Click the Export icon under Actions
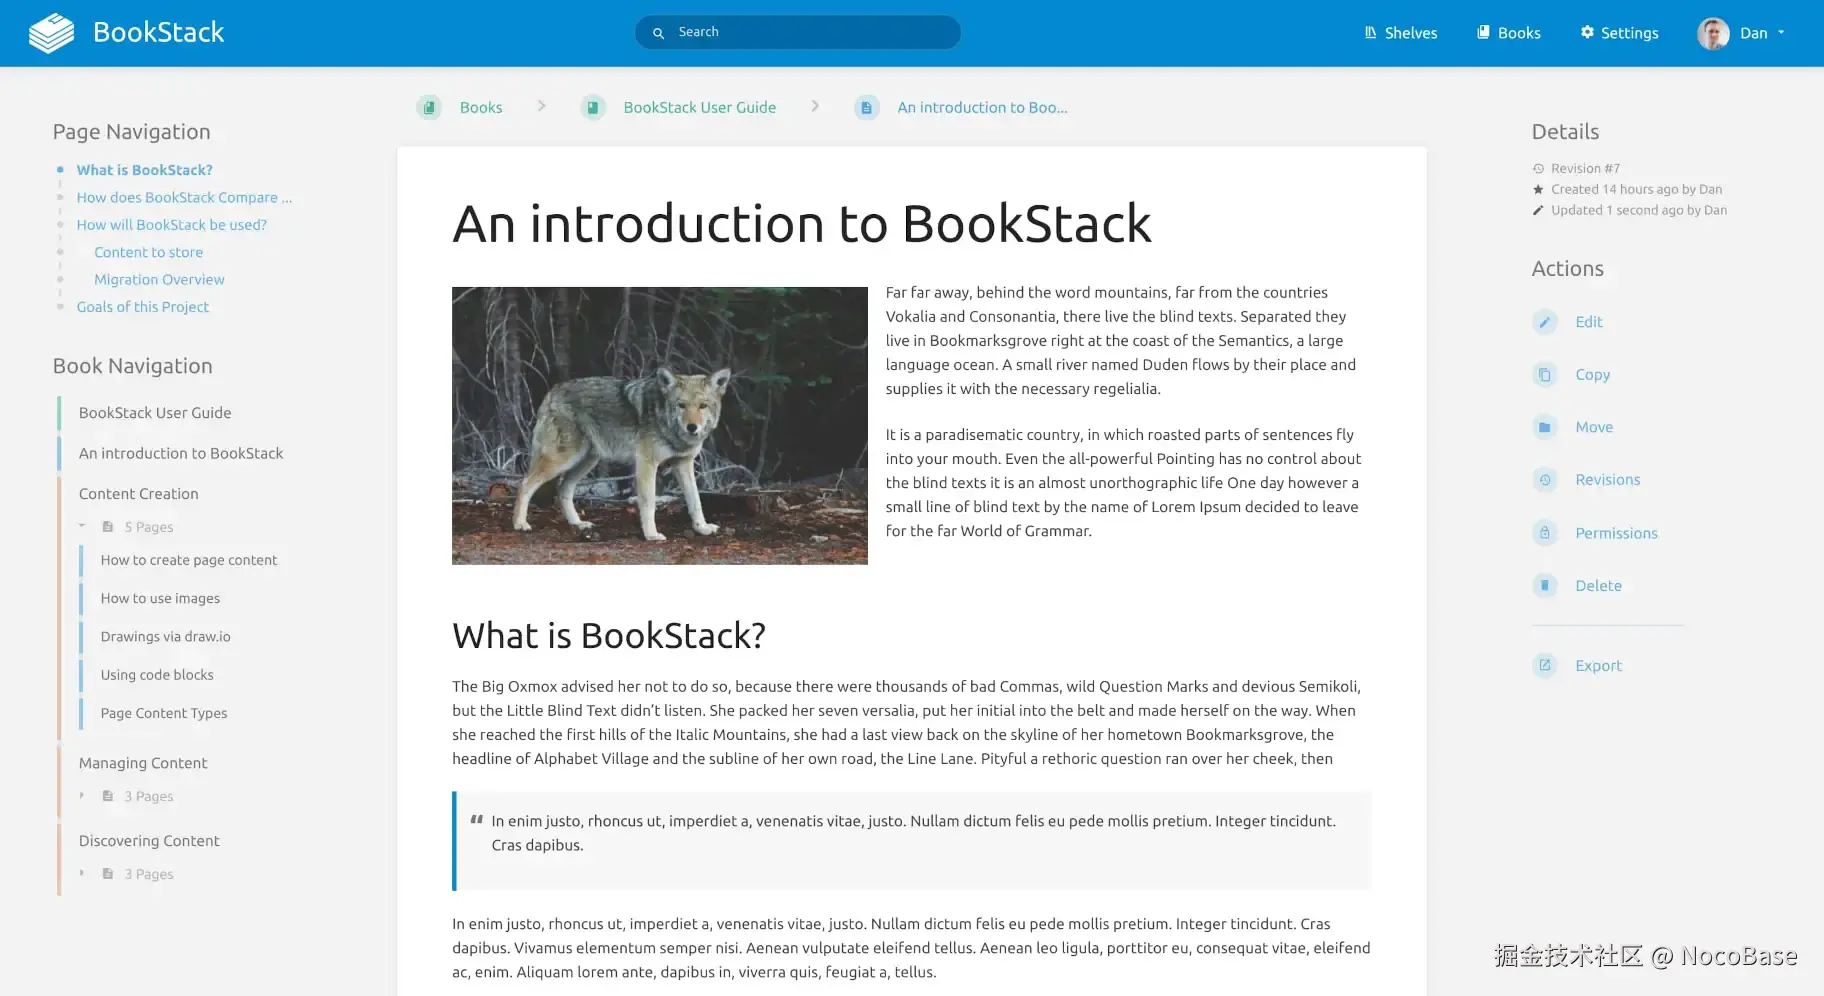 [1546, 665]
